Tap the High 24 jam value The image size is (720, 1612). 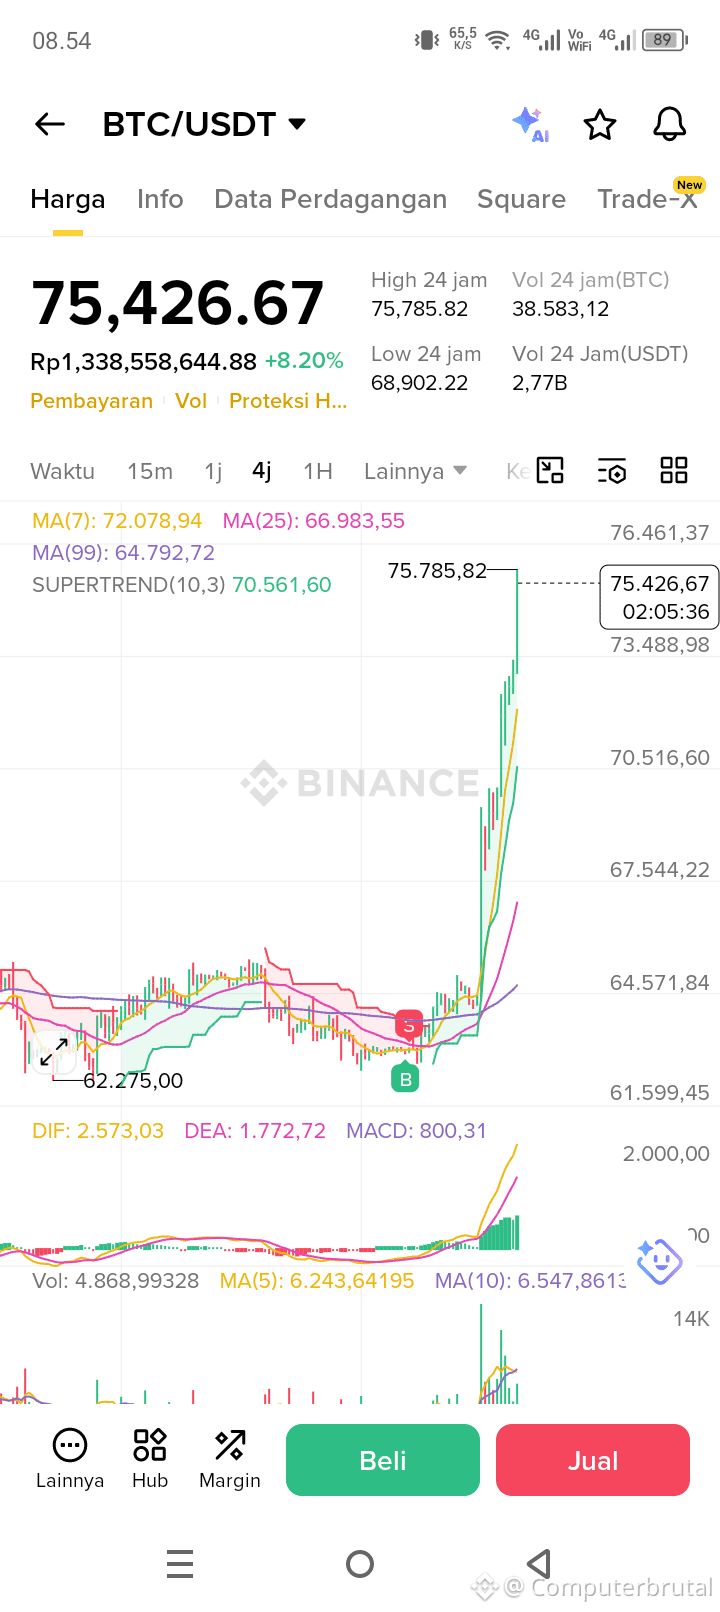(420, 309)
